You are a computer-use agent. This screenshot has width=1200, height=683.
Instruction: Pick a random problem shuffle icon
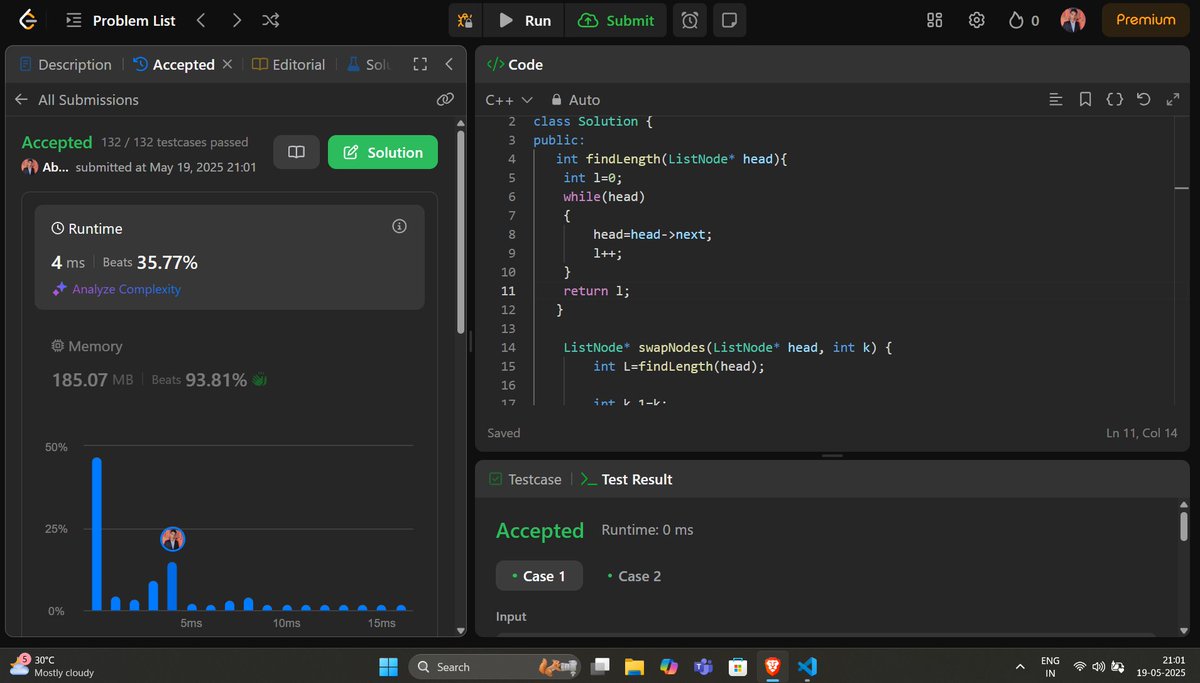(x=271, y=20)
